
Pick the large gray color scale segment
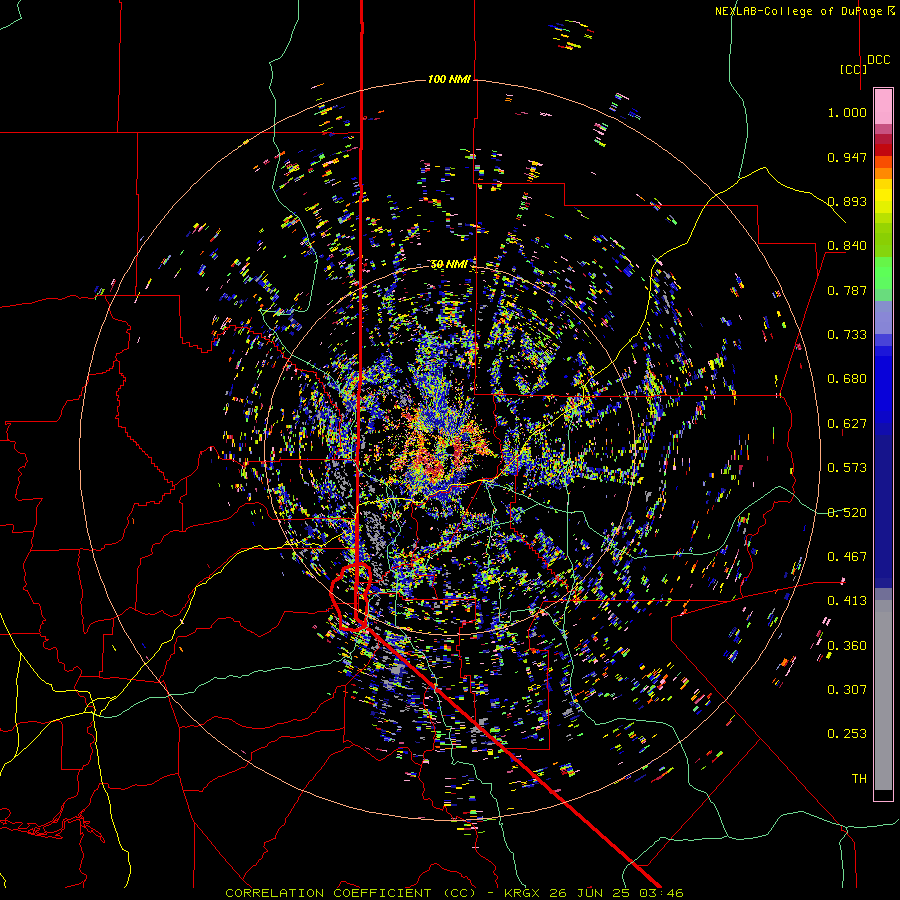[x=883, y=695]
